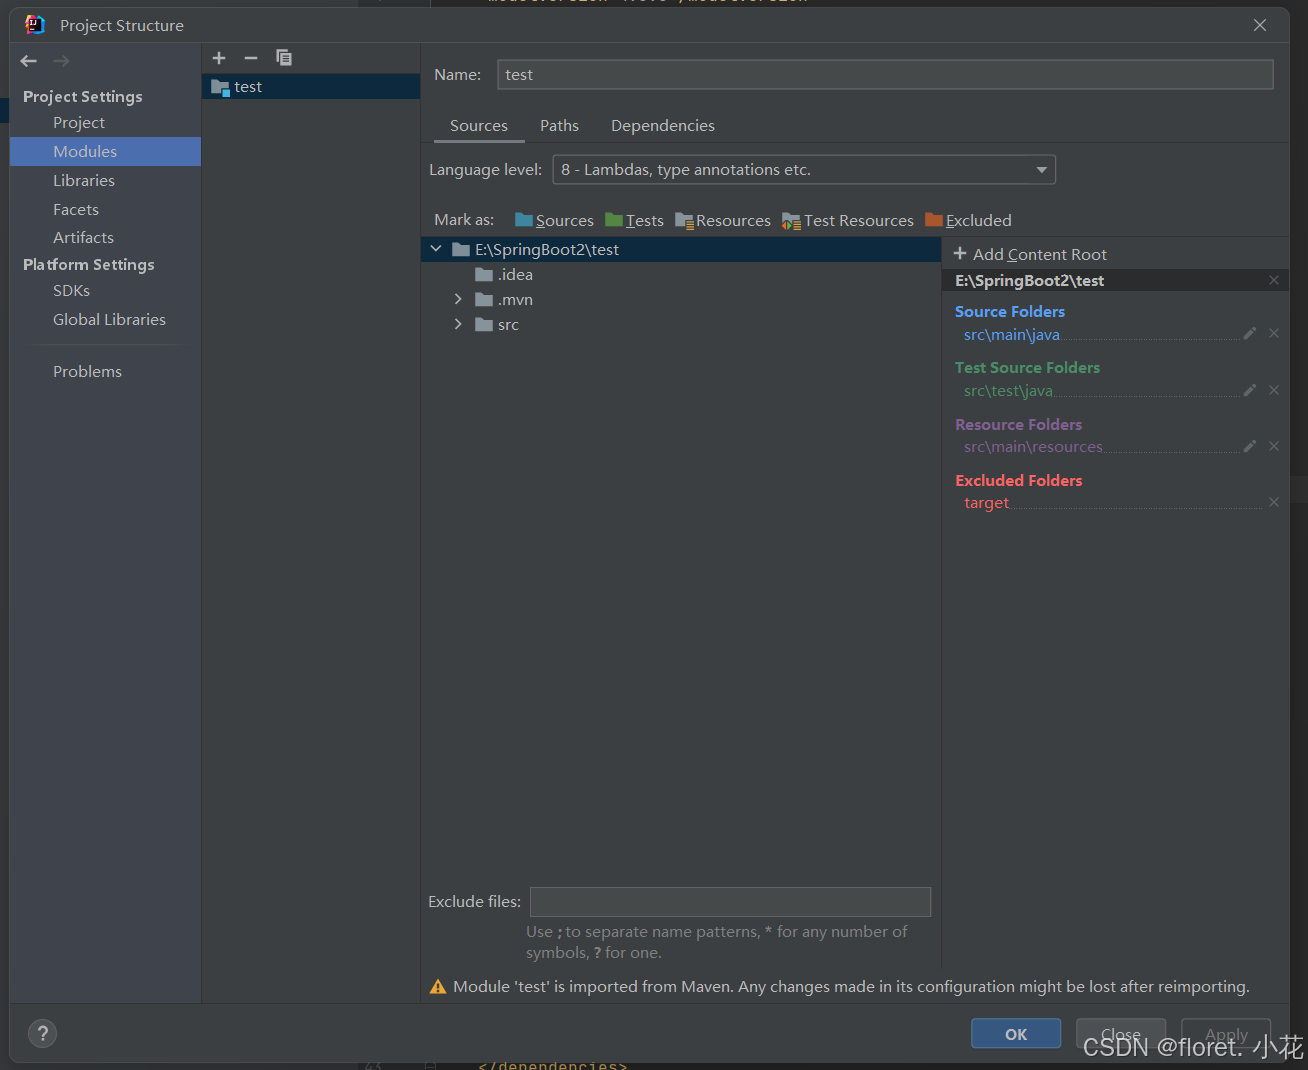Open Facets settings
The height and width of the screenshot is (1070, 1308).
click(x=76, y=209)
